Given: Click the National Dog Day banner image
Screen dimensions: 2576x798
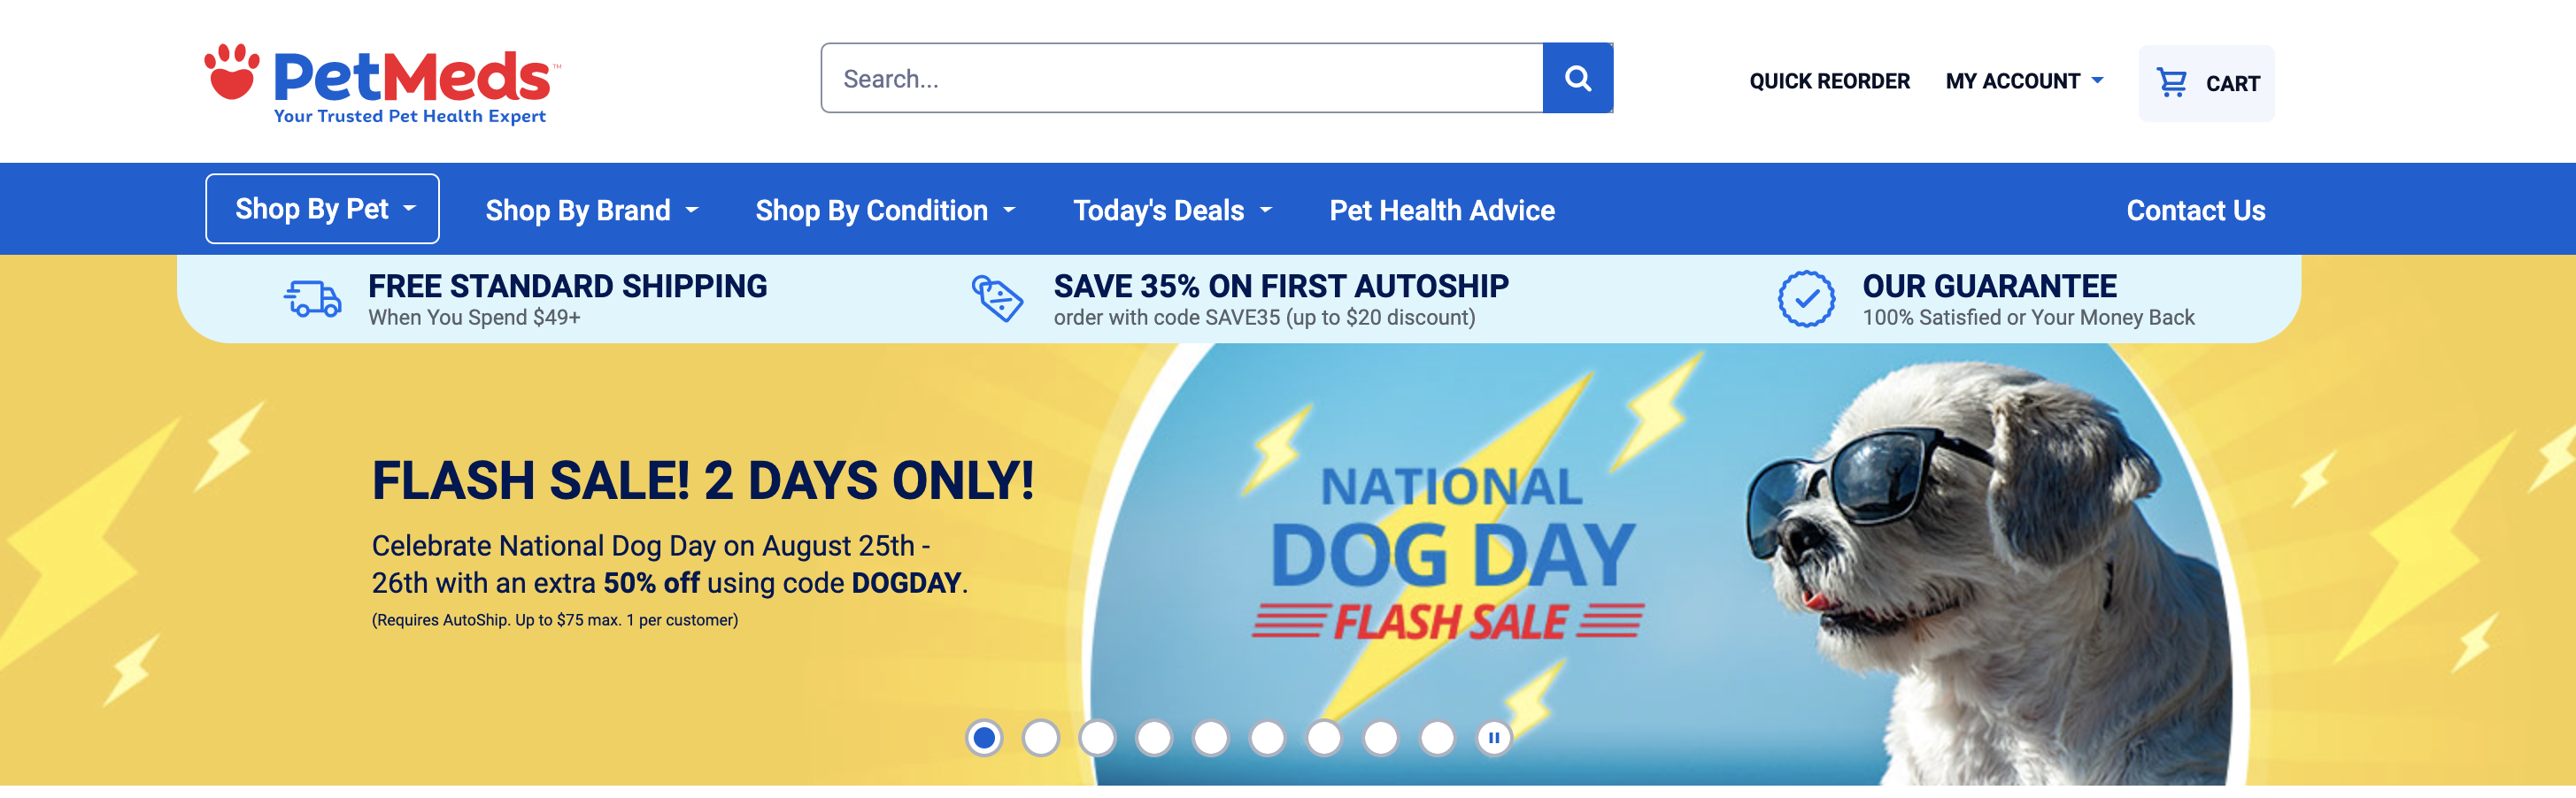Looking at the screenshot, I should click(x=1660, y=560).
